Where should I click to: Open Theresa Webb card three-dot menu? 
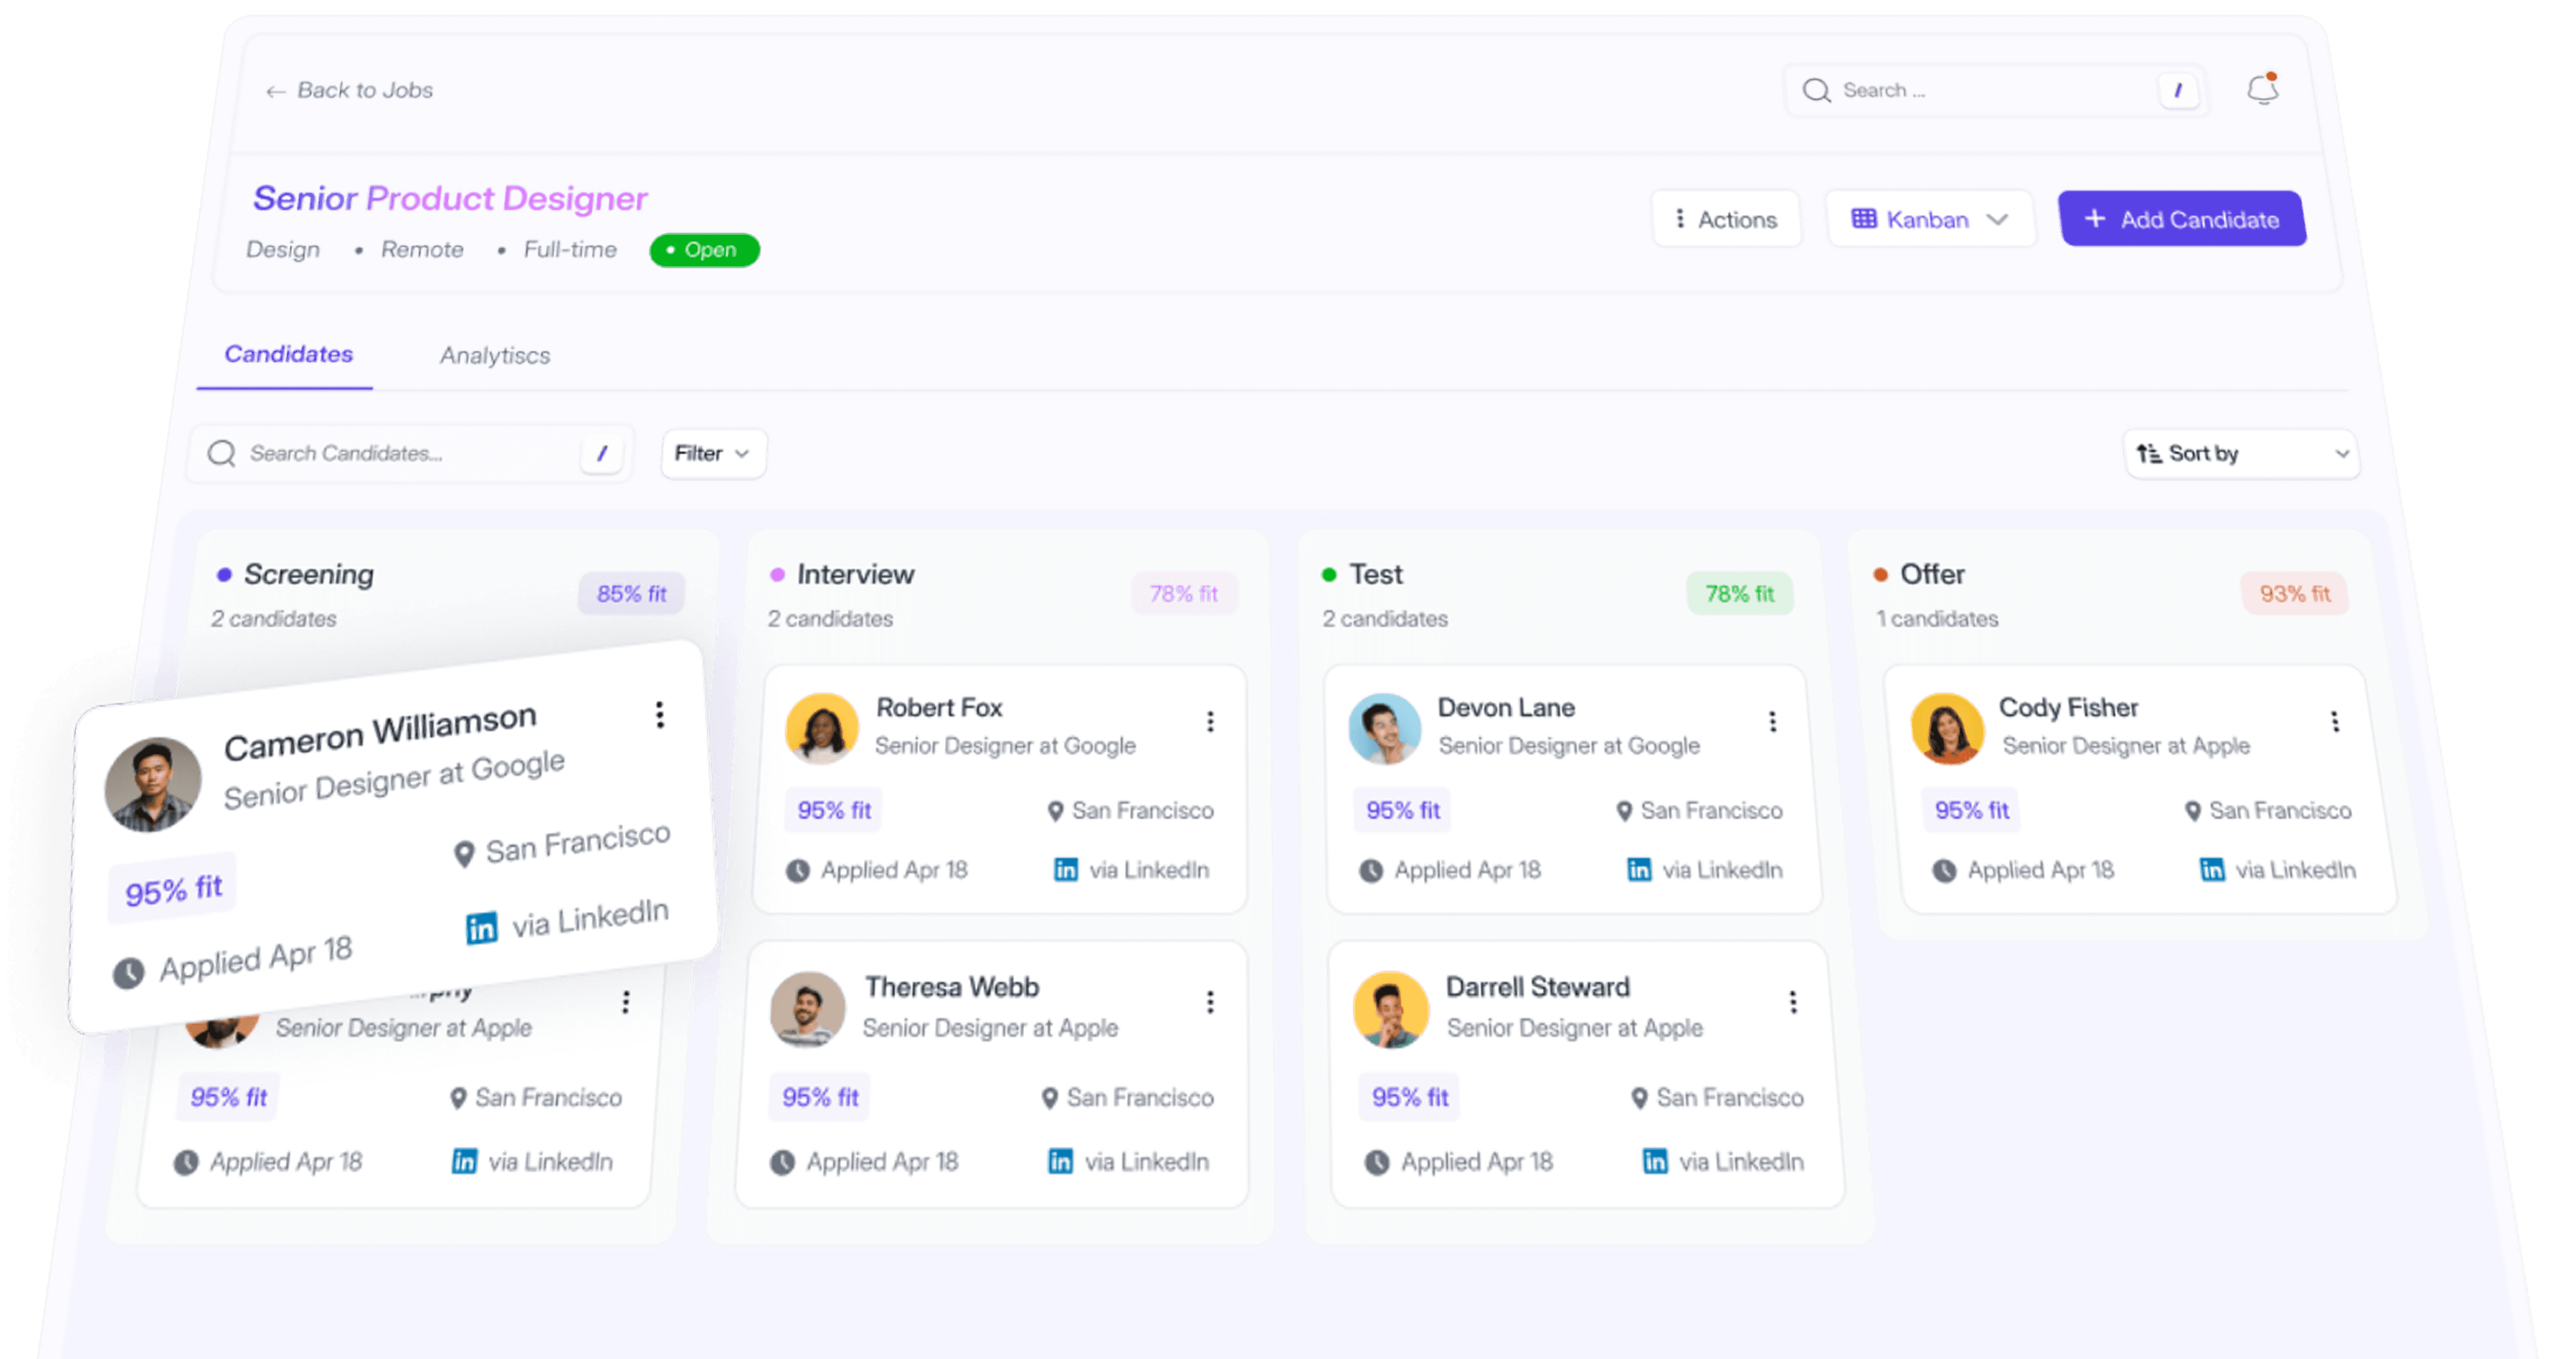pos(1210,1002)
